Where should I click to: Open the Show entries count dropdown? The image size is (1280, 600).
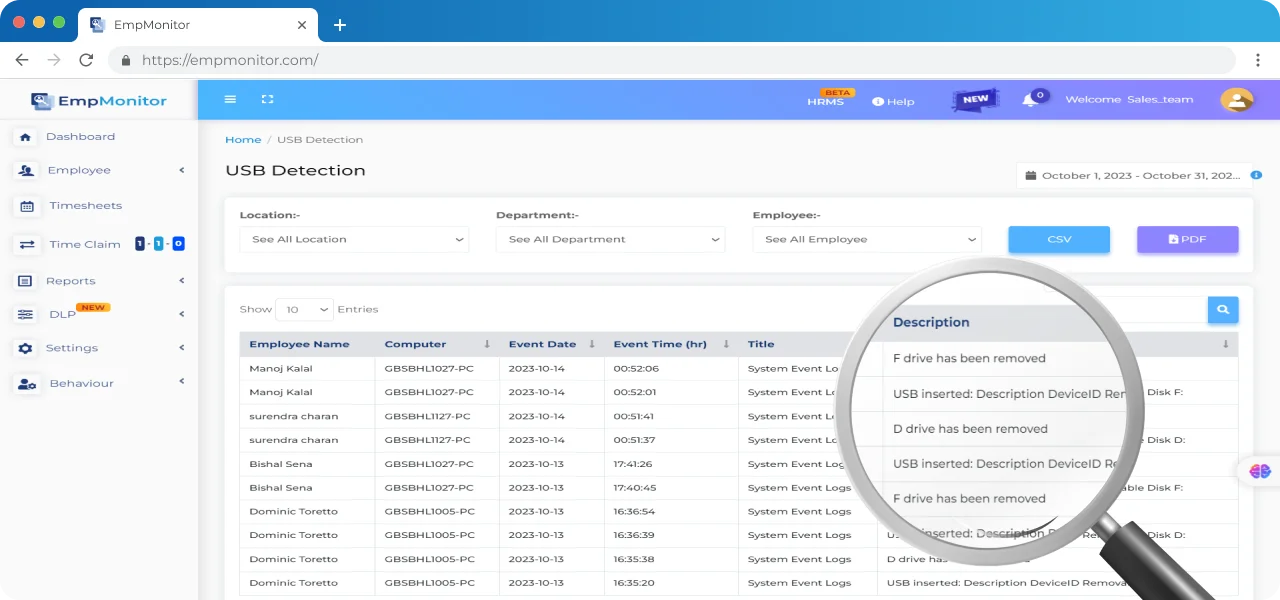tap(304, 310)
